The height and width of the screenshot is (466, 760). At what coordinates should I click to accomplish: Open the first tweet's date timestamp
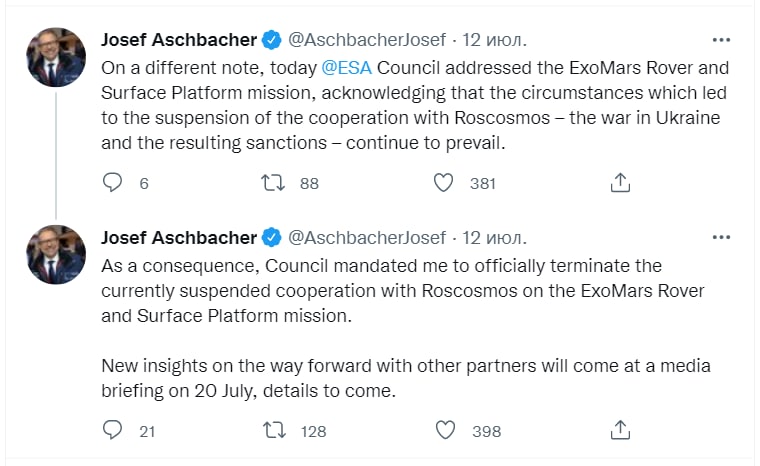coord(494,40)
